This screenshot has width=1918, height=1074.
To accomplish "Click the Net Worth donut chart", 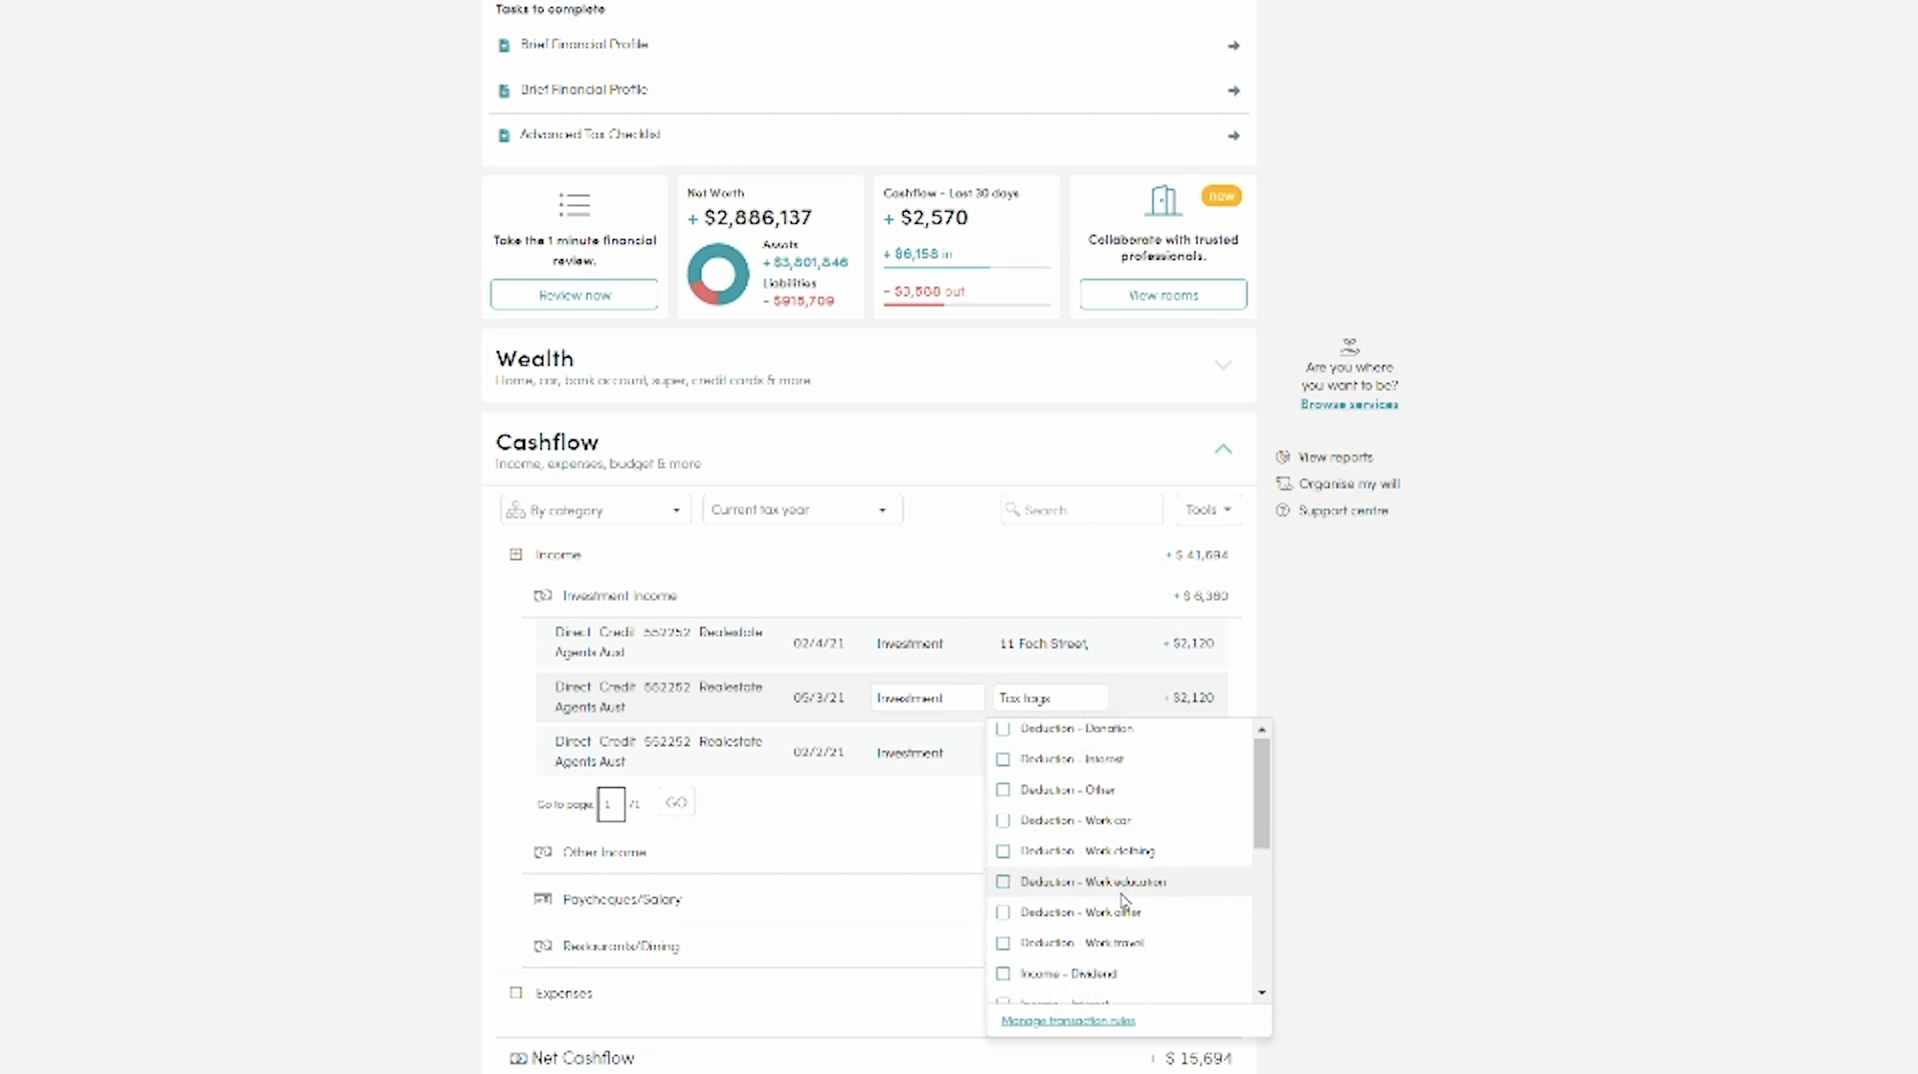I will click(x=717, y=274).
